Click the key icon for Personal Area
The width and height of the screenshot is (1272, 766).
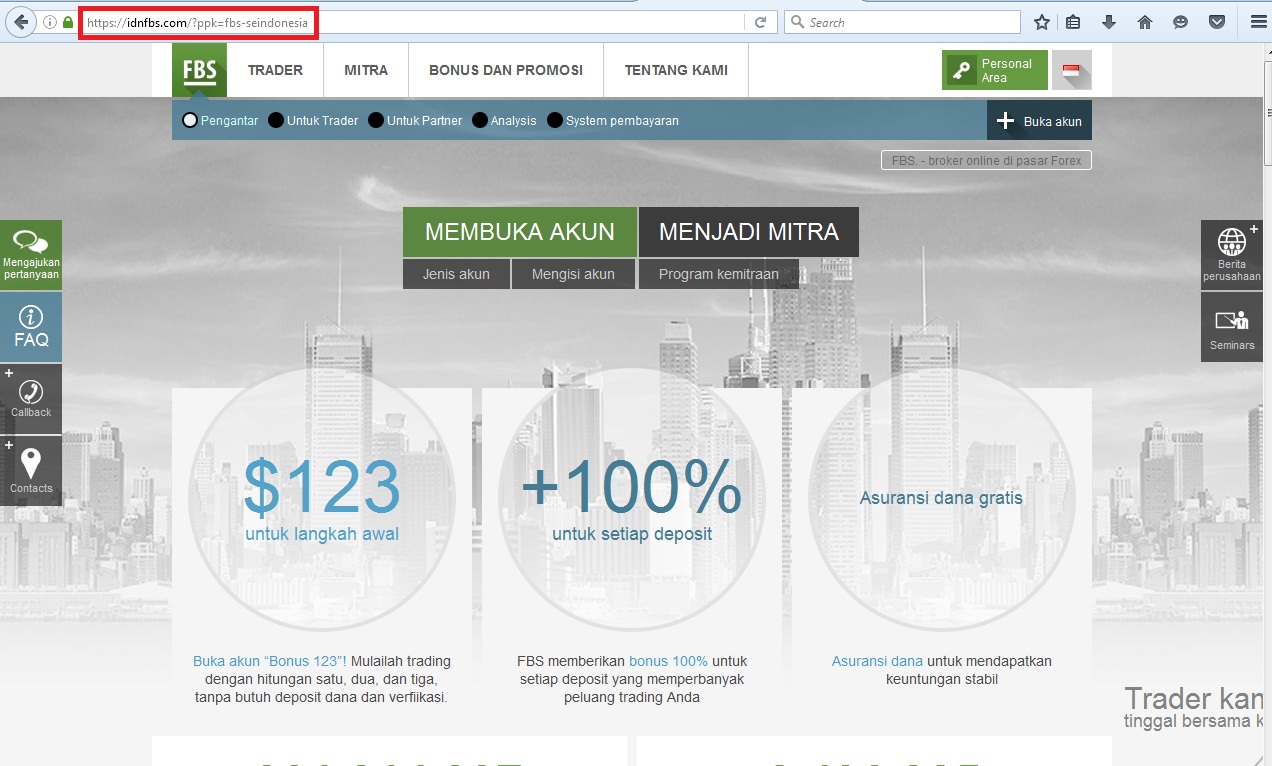(962, 71)
